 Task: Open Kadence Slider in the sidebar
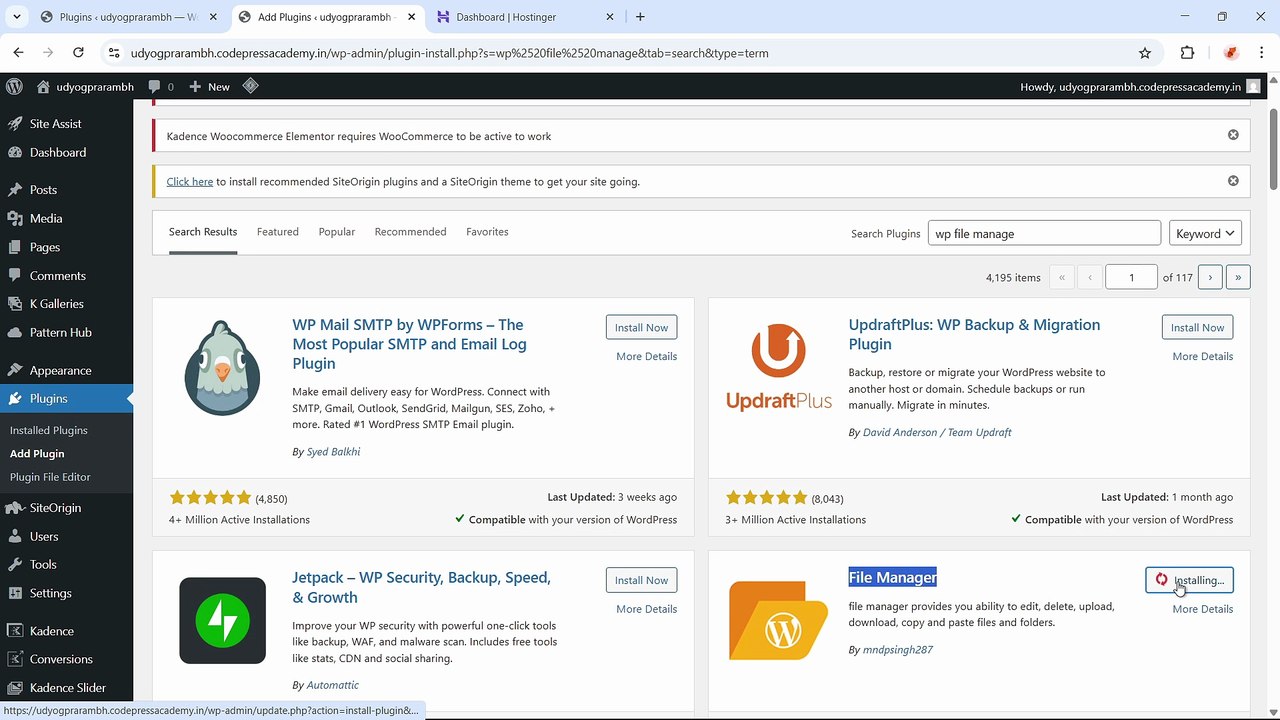click(68, 688)
